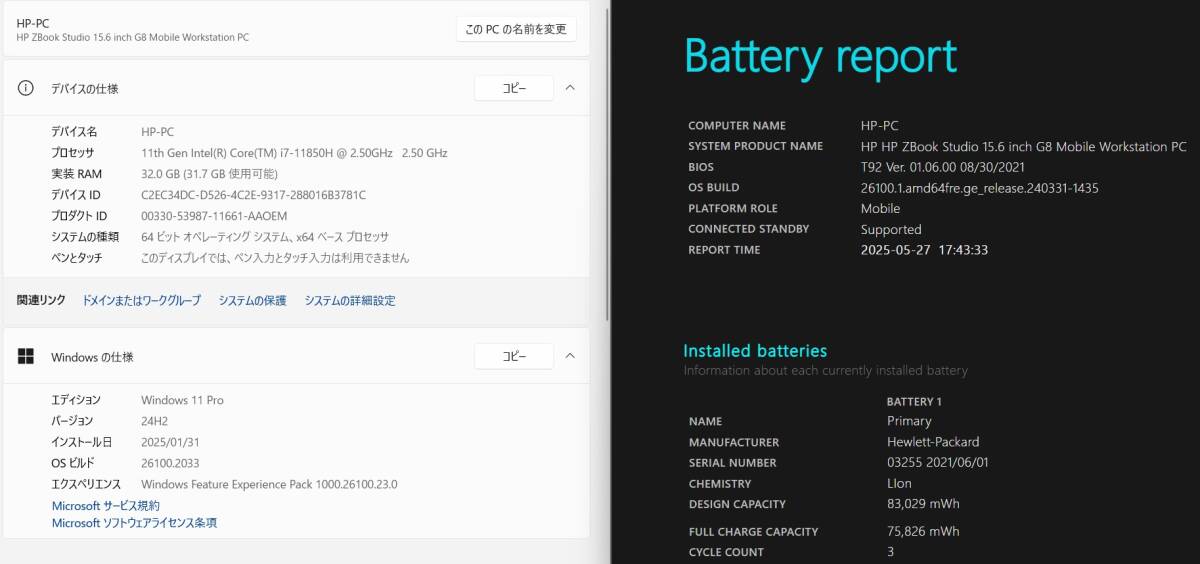Open Microsoft ソフトウェアライセンス条項 link
The image size is (1200, 564).
tap(134, 523)
